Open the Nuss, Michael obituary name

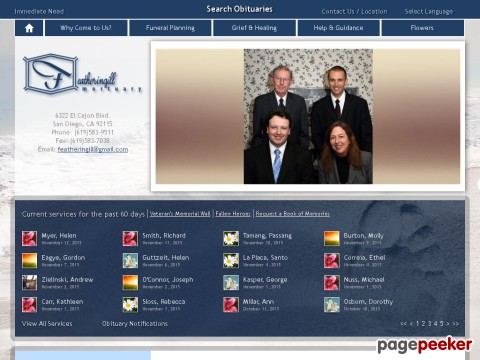(x=364, y=280)
